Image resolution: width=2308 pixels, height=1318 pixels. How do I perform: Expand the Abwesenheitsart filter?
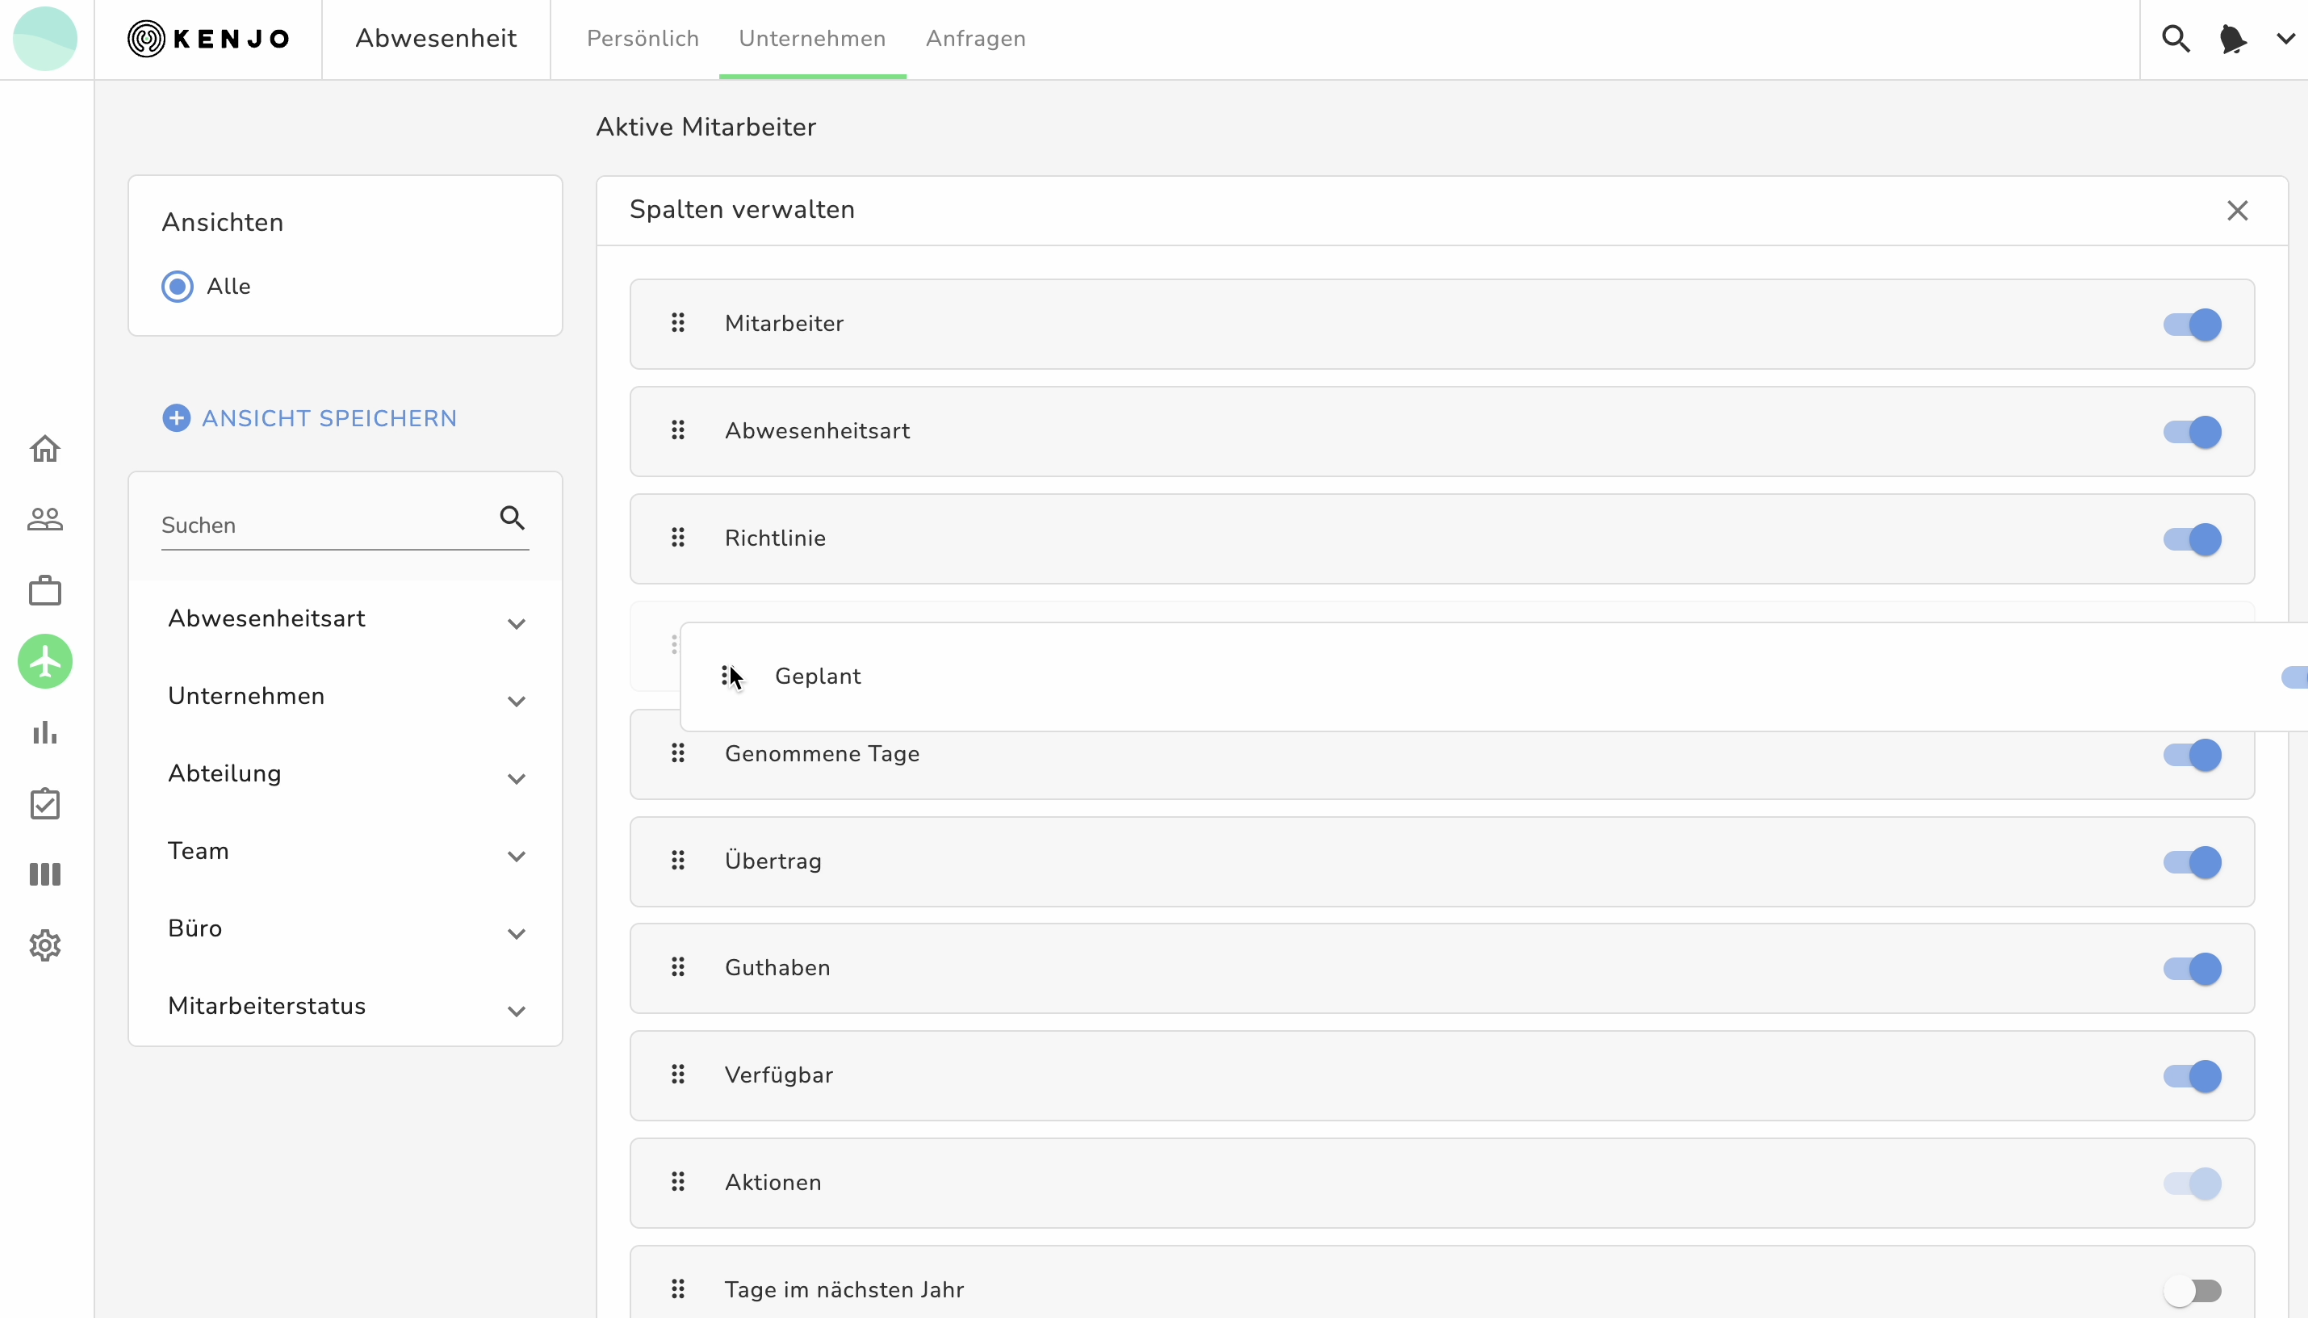[x=516, y=623]
